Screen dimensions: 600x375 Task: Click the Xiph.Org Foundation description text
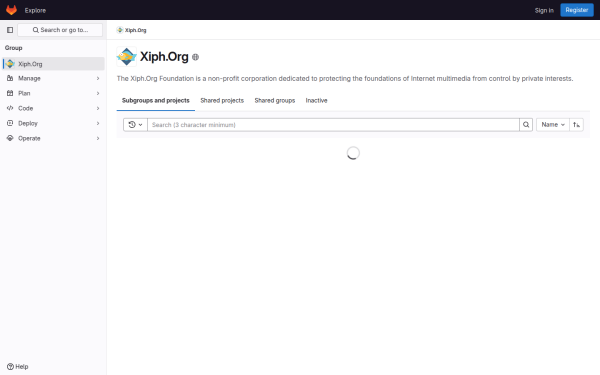(345, 78)
